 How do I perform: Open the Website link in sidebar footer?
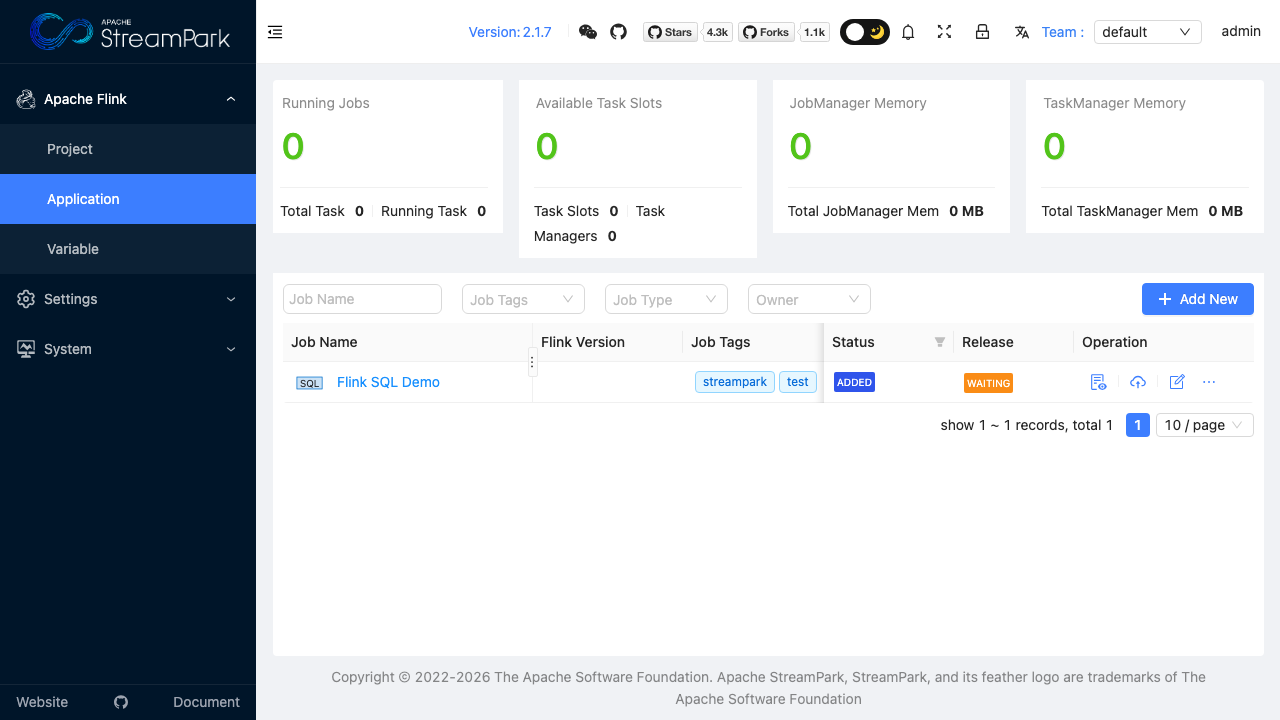point(42,702)
